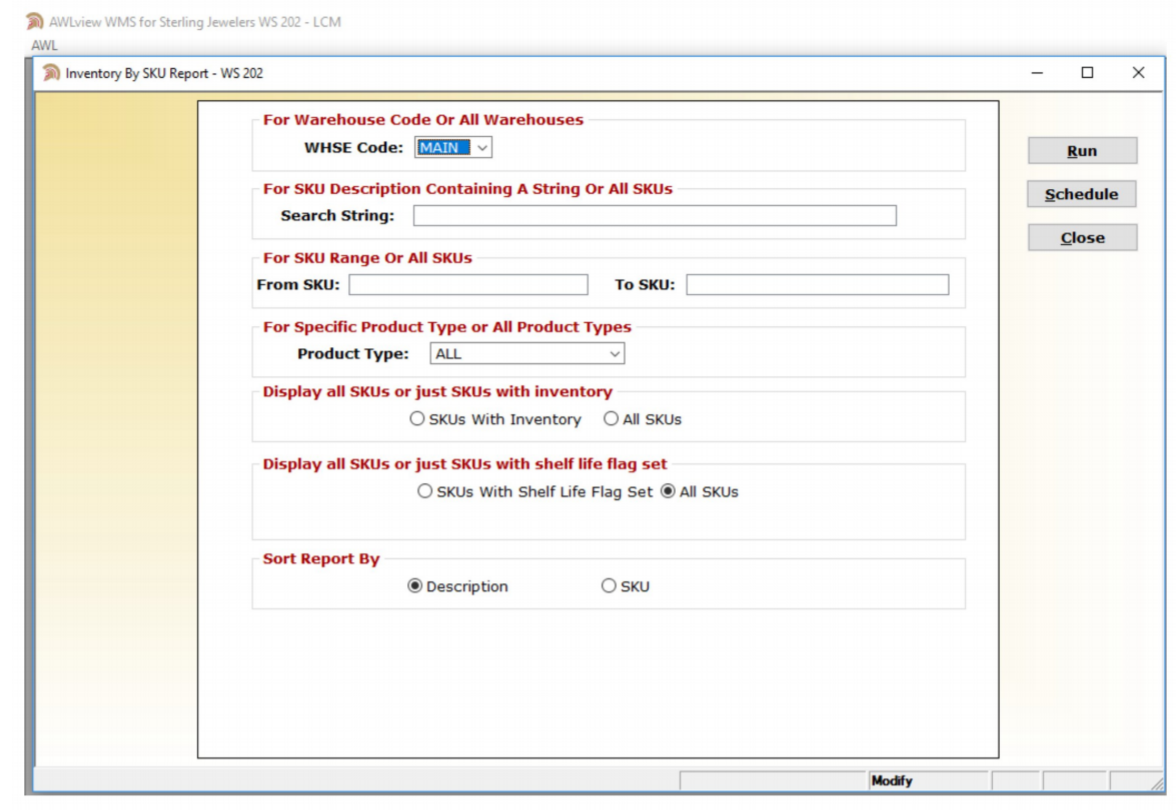Close the Inventory By SKU Report window
1176x810 pixels.
(1138, 73)
